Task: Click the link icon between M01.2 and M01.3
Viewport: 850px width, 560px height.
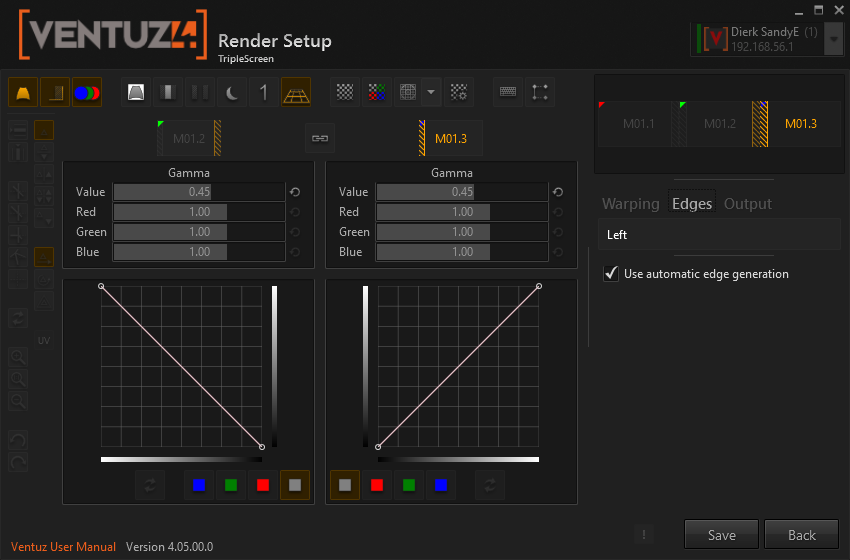Action: (320, 138)
